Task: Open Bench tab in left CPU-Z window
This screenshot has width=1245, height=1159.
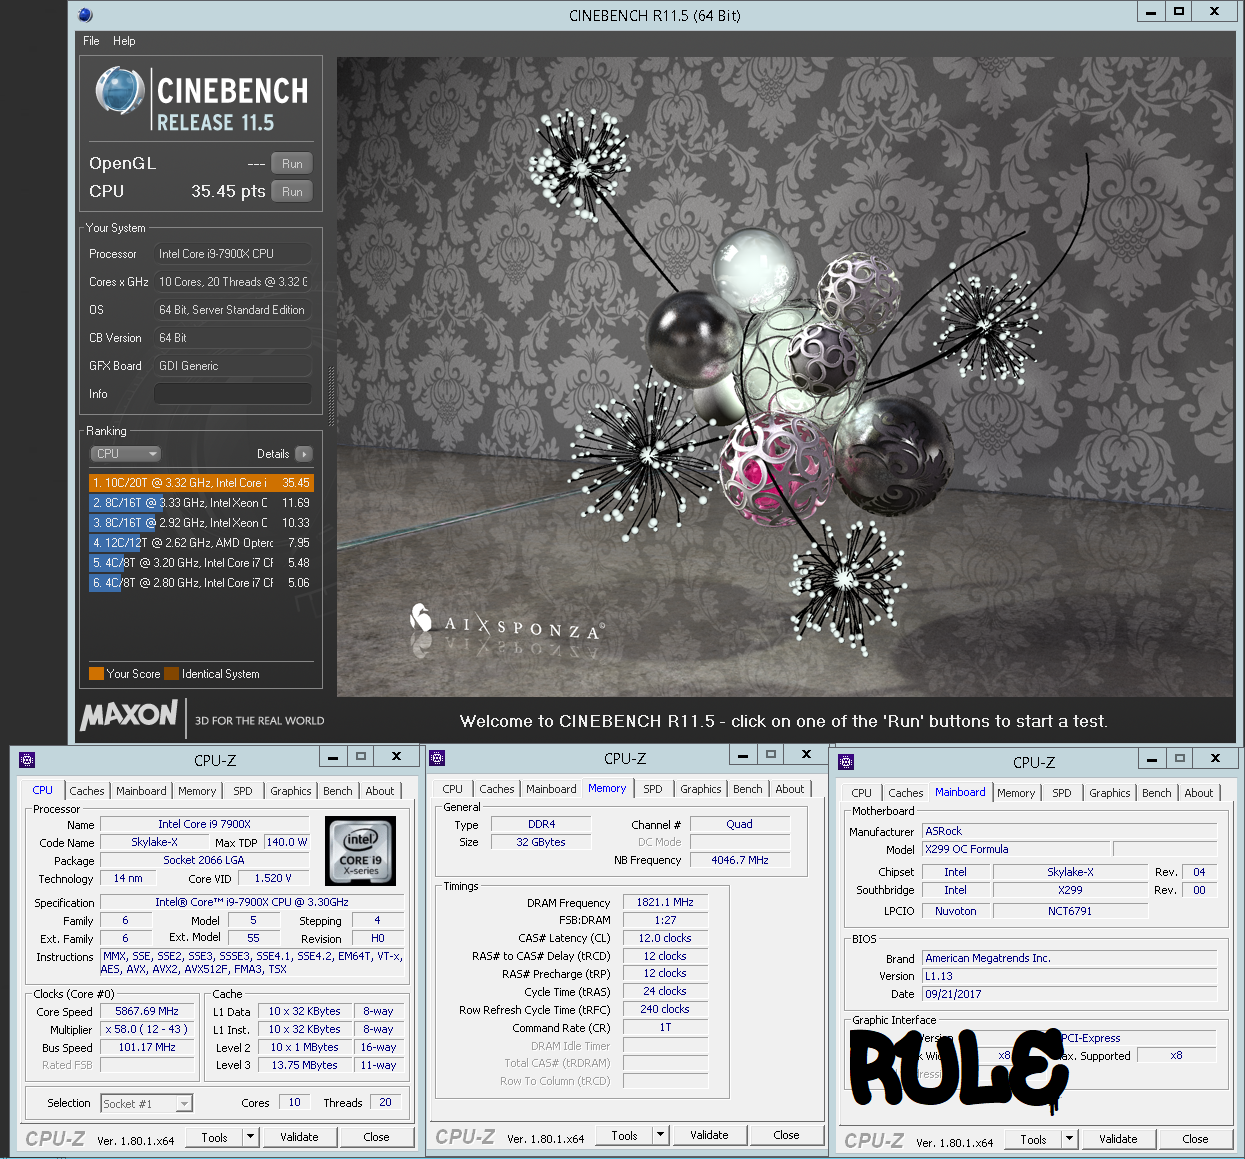Action: click(338, 791)
